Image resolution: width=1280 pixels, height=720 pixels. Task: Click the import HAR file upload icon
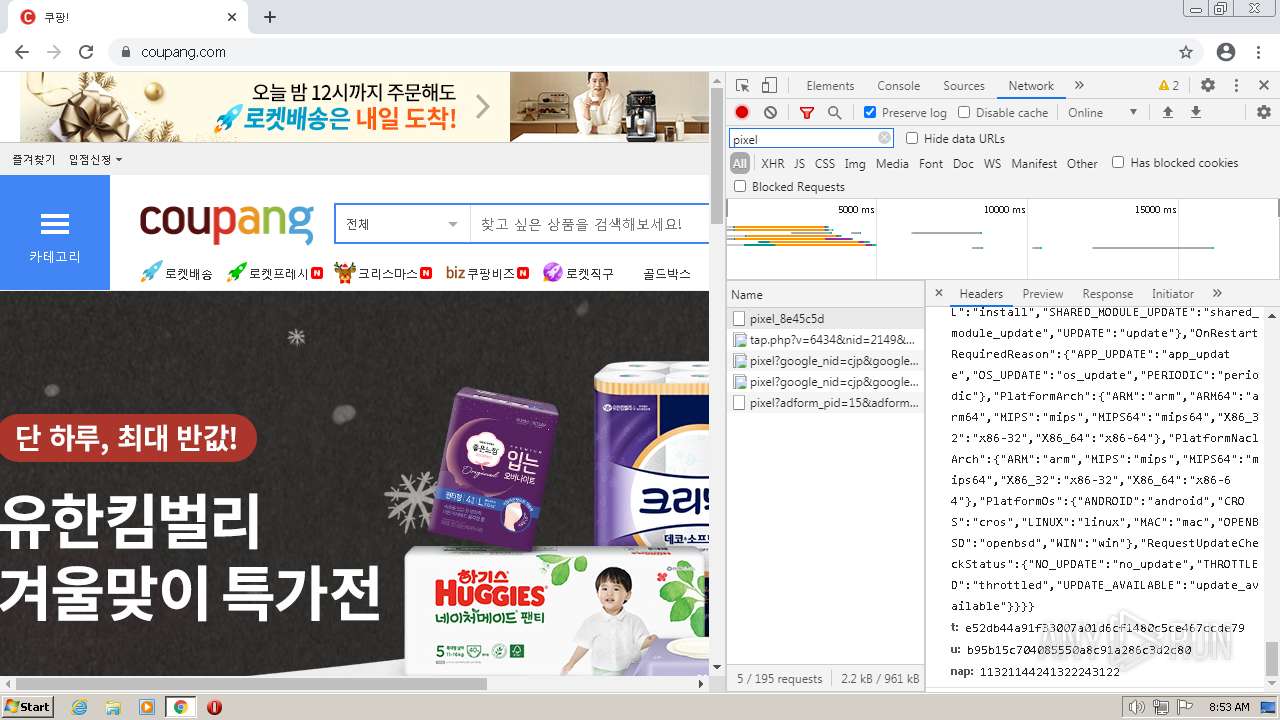1167,113
